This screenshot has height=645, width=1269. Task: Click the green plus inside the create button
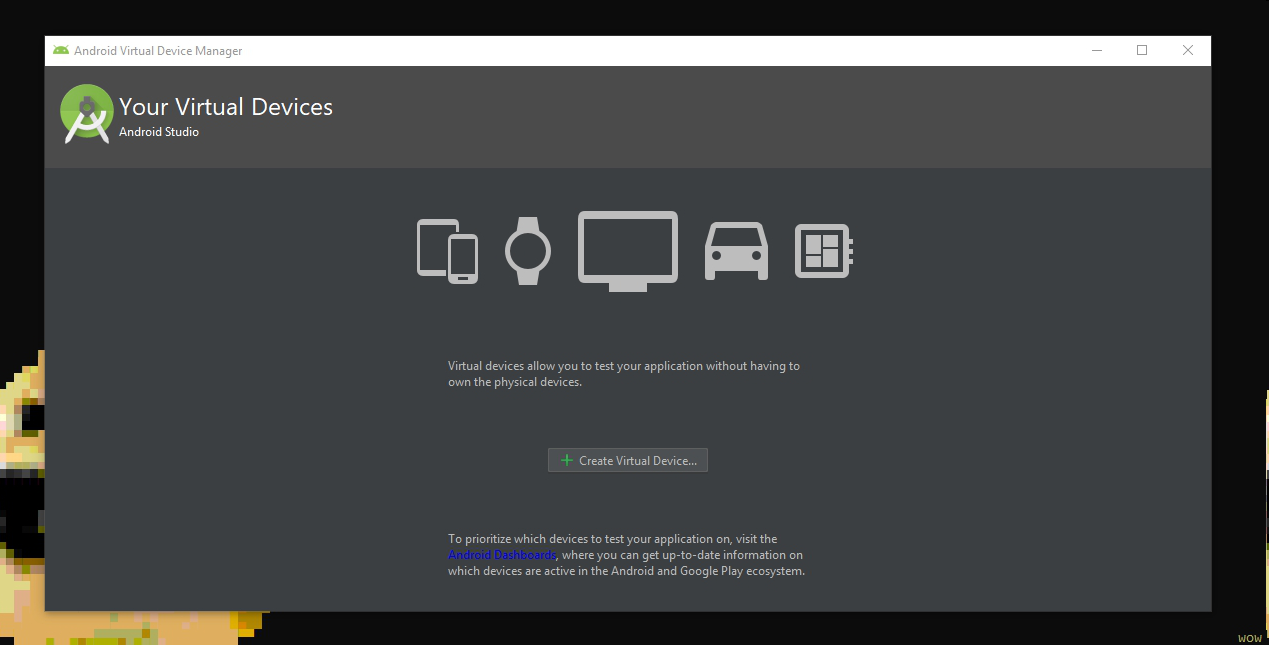point(566,460)
